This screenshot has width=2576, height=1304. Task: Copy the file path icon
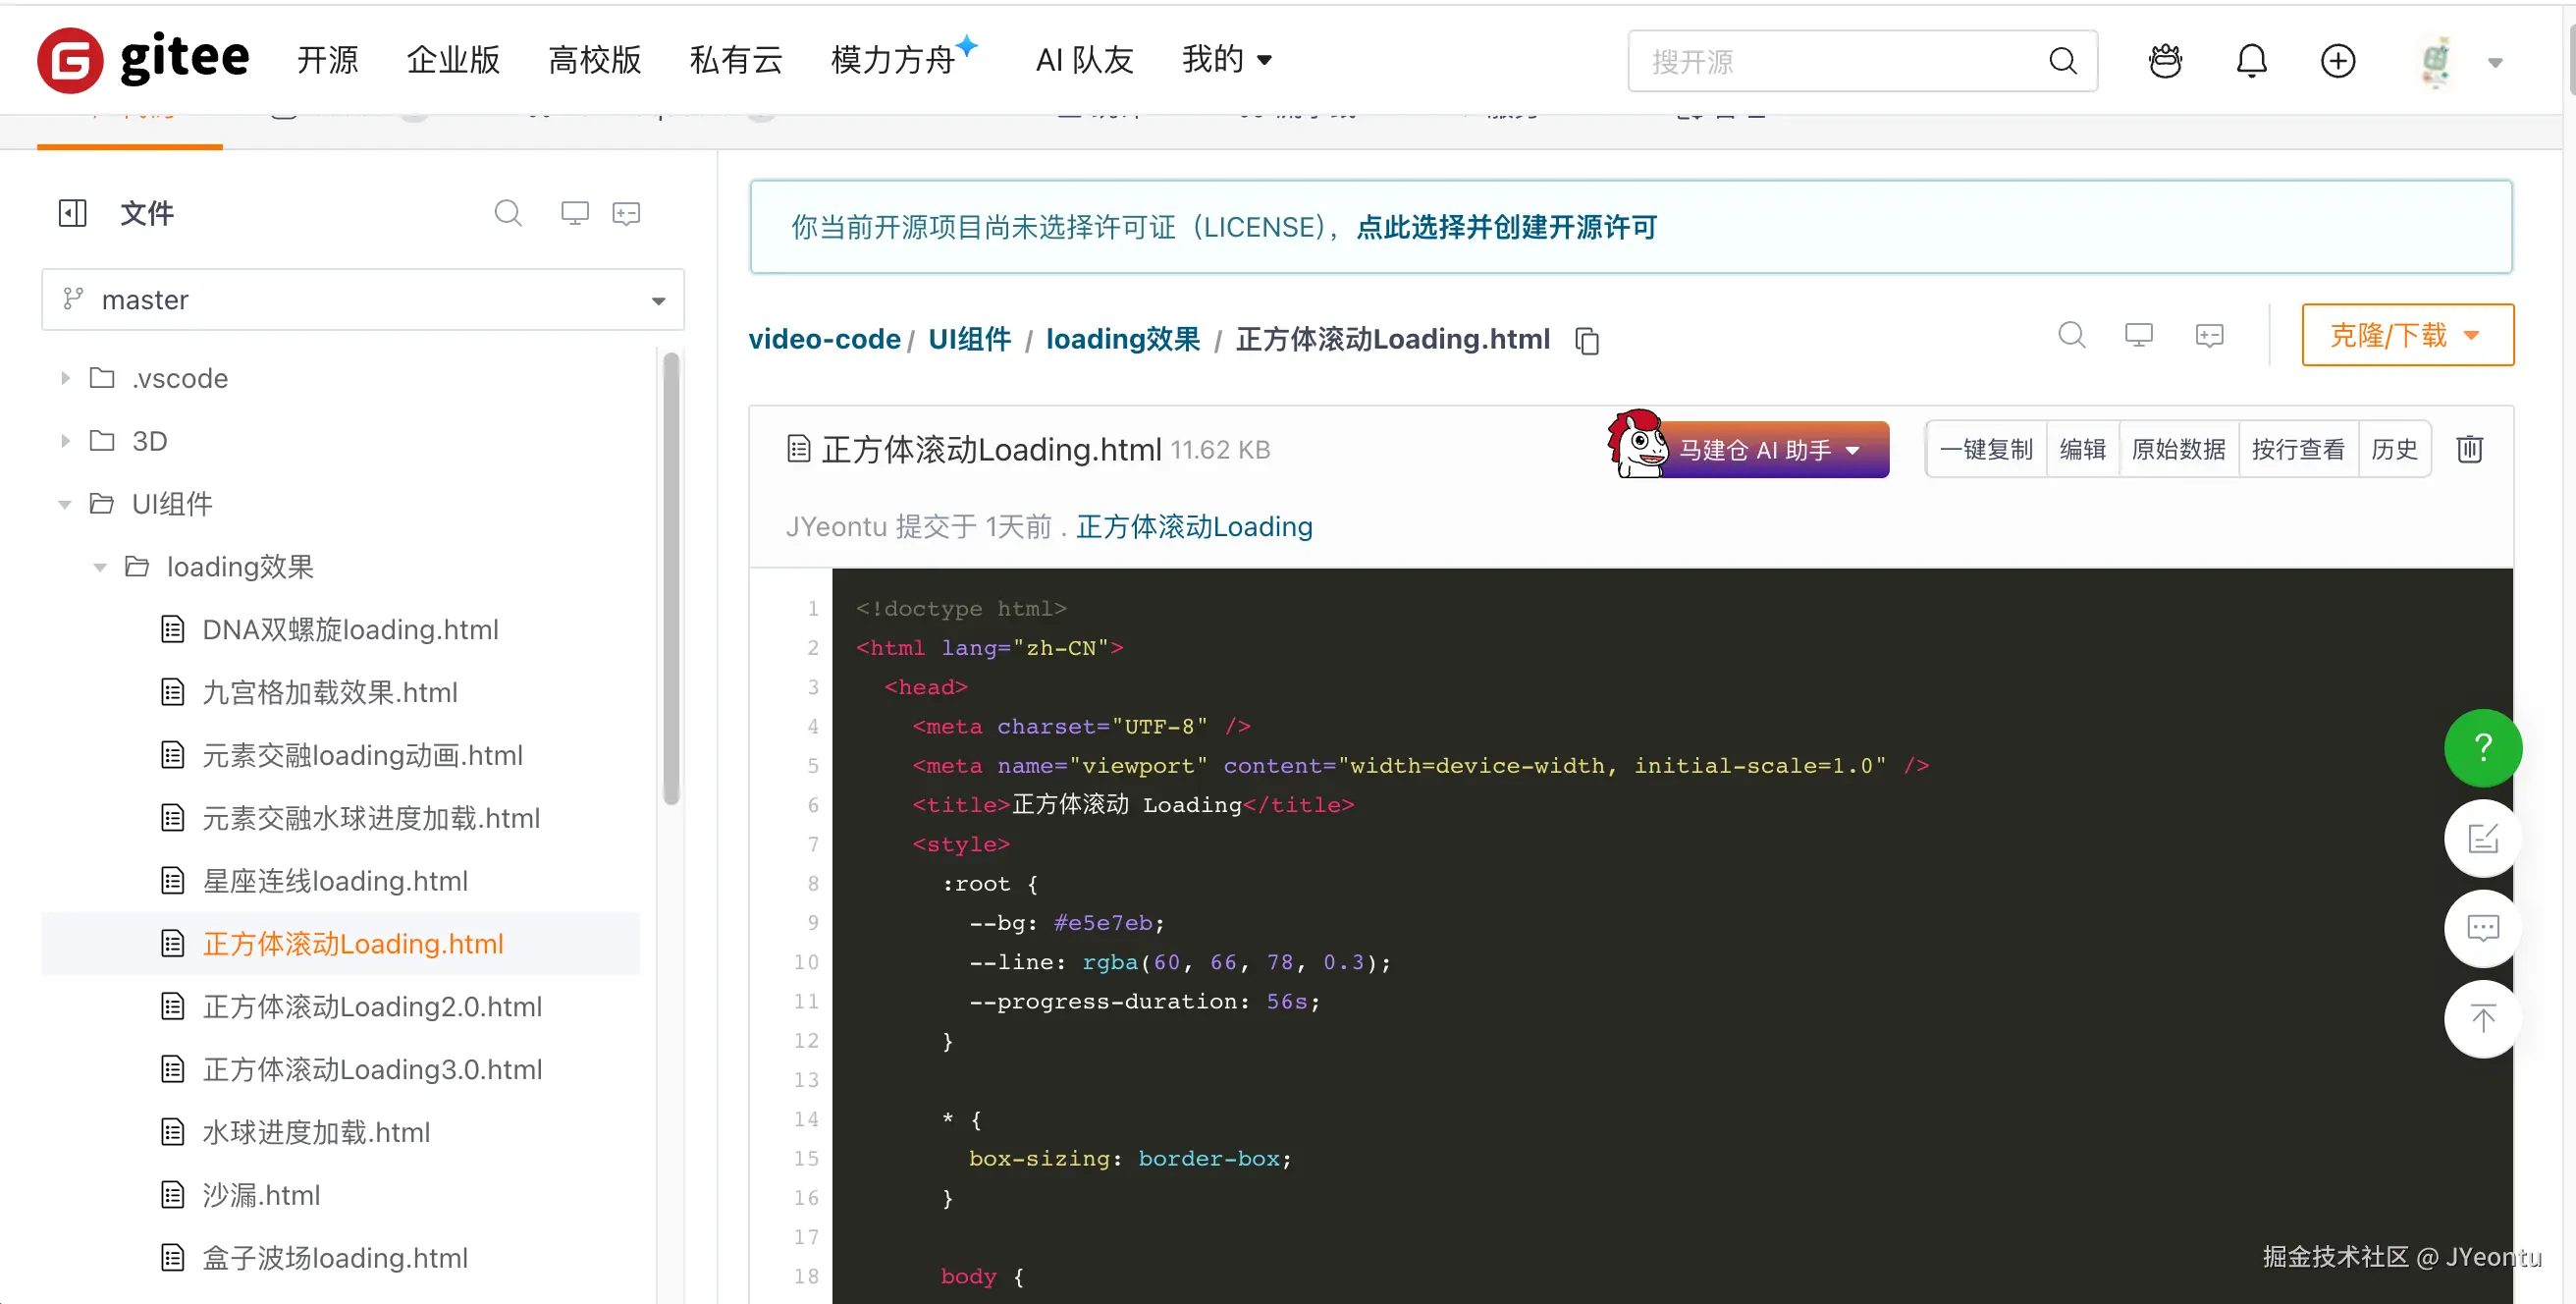(x=1587, y=341)
